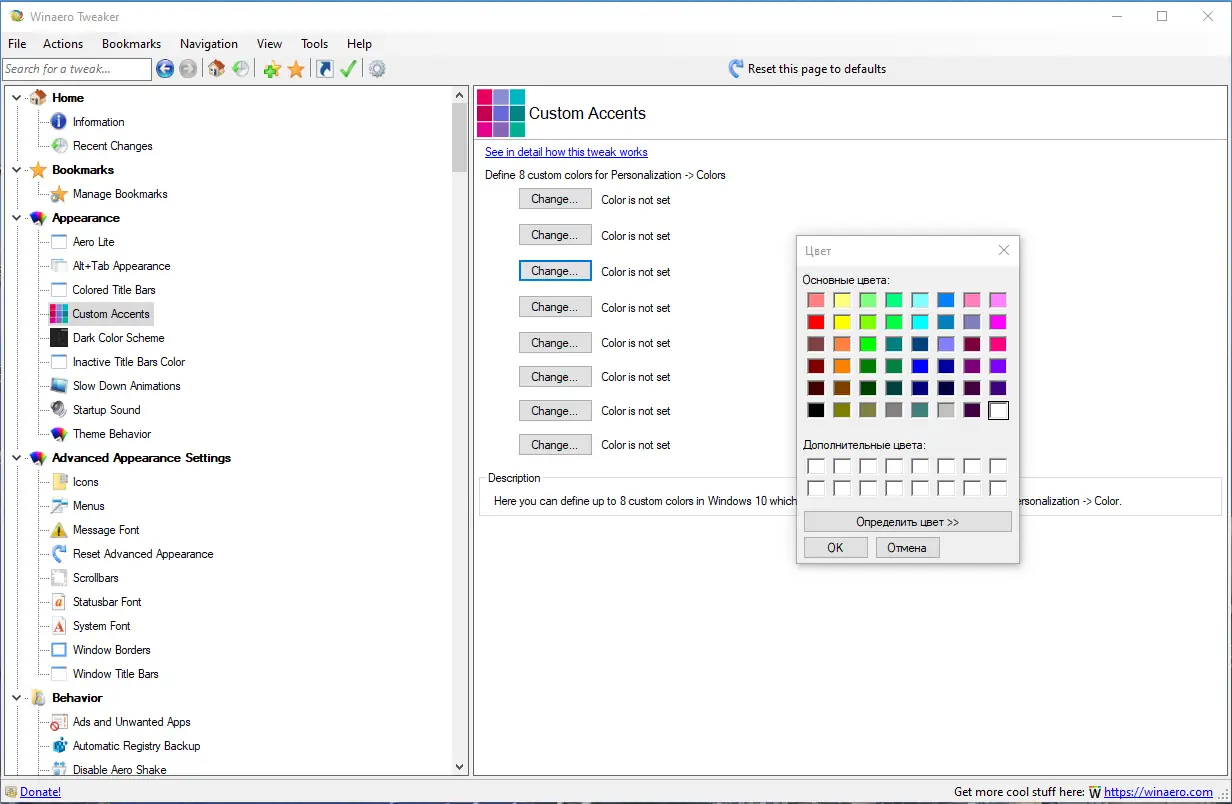
Task: Collapse the Appearance tree section
Action: [x=17, y=218]
